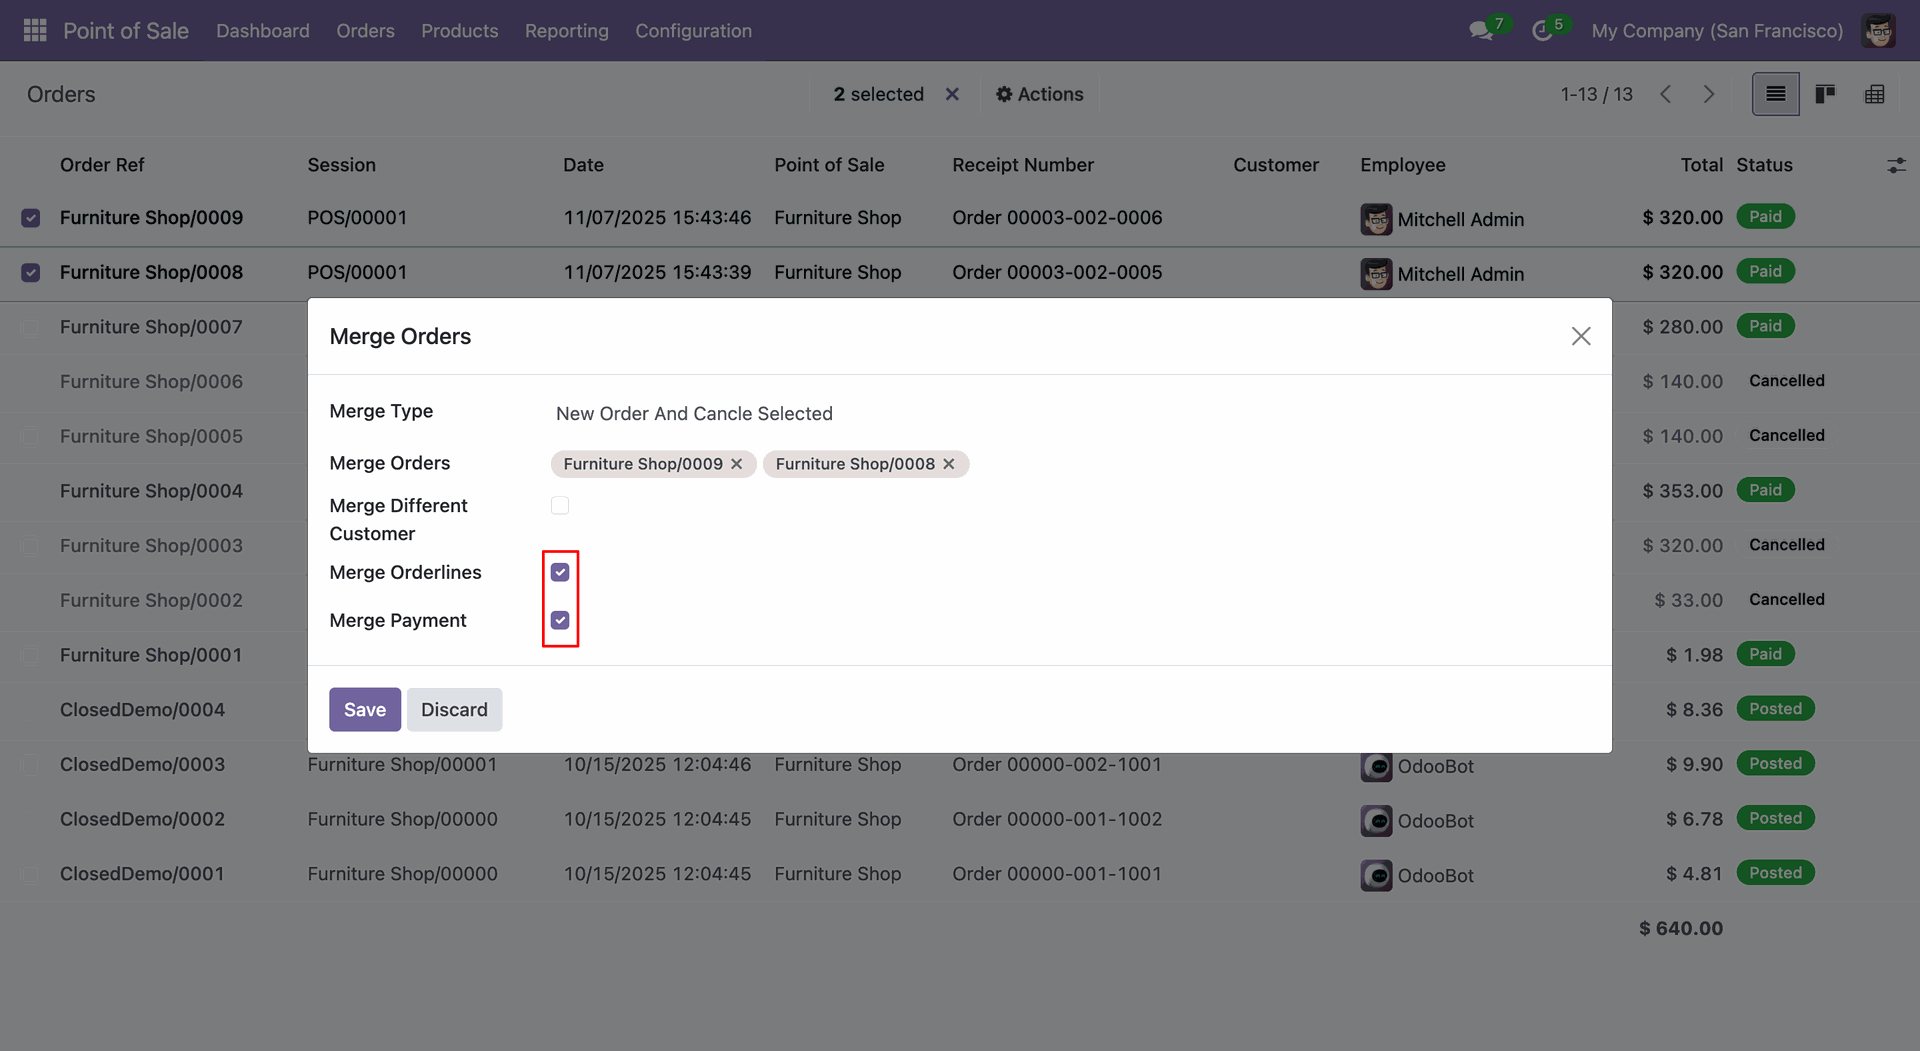Click the Discard button

pyautogui.click(x=454, y=710)
